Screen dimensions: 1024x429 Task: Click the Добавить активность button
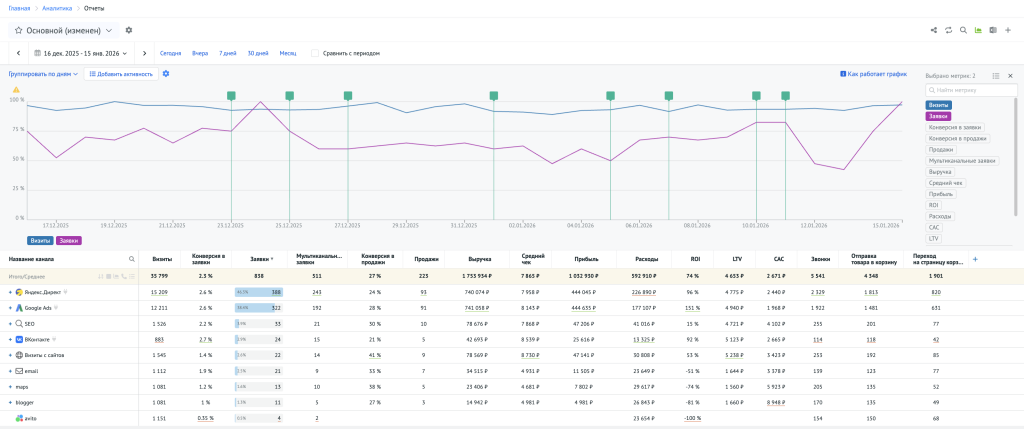pos(121,73)
